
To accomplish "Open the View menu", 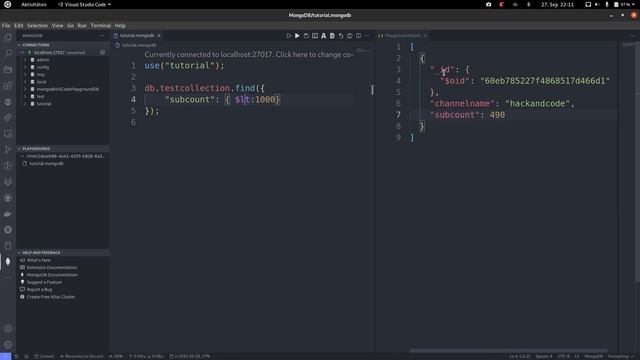I will (x=58, y=26).
